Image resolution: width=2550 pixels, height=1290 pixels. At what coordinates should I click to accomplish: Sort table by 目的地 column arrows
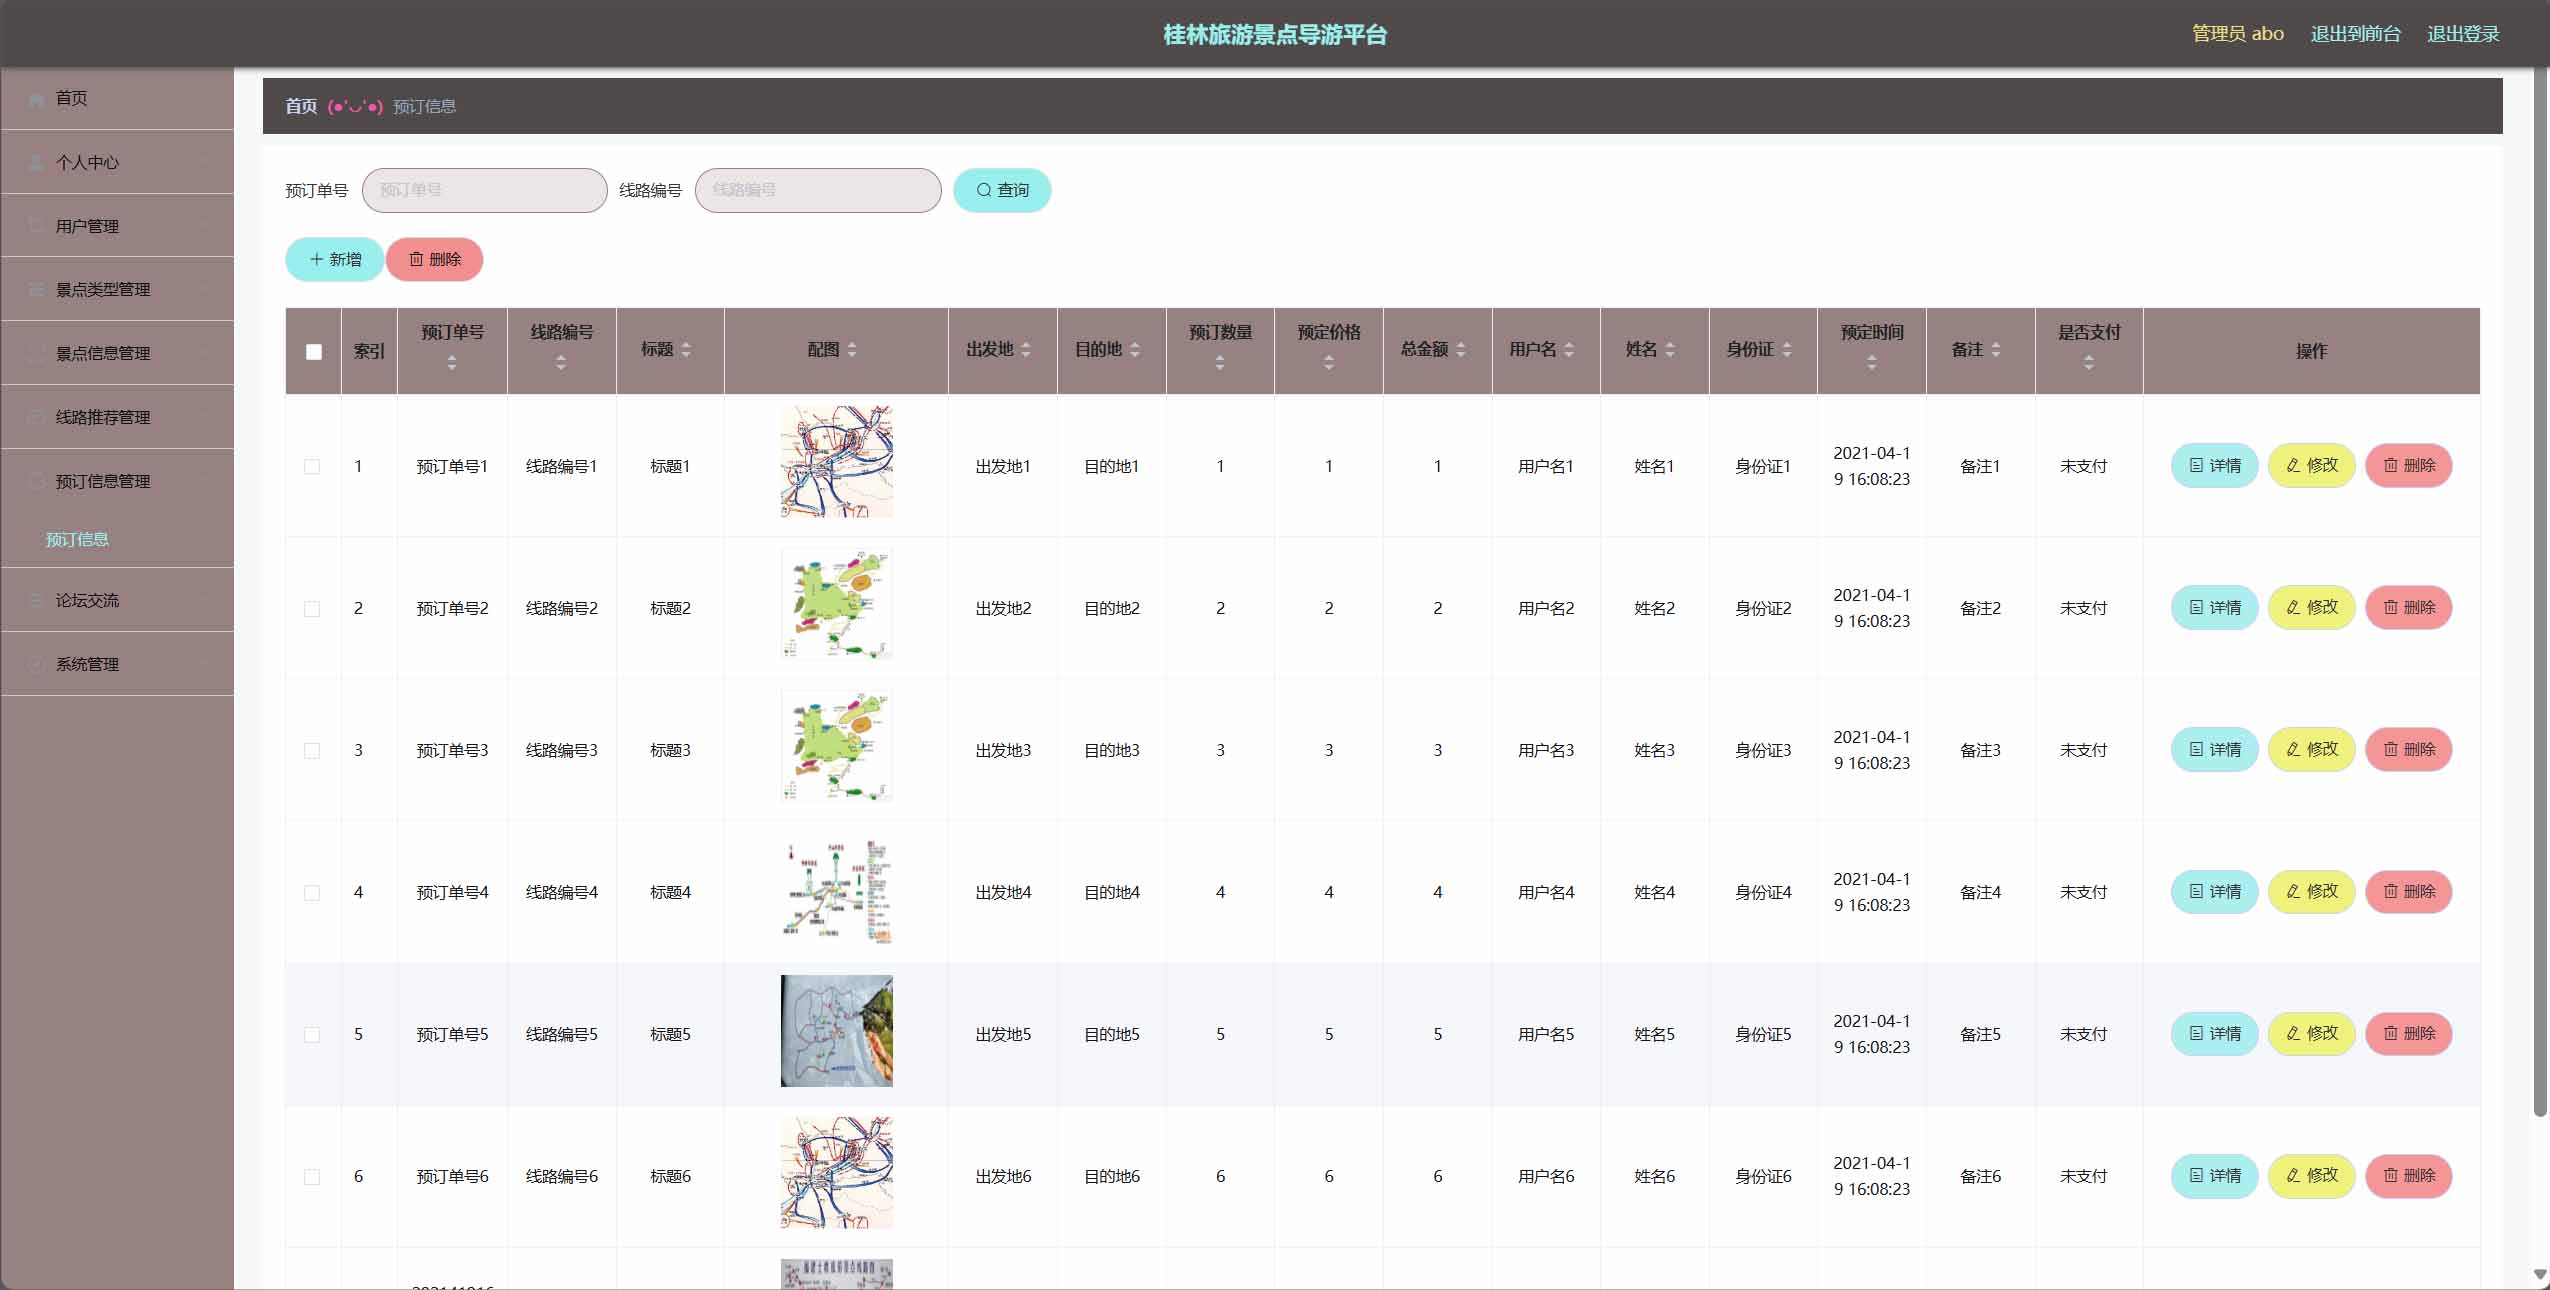pyautogui.click(x=1135, y=350)
